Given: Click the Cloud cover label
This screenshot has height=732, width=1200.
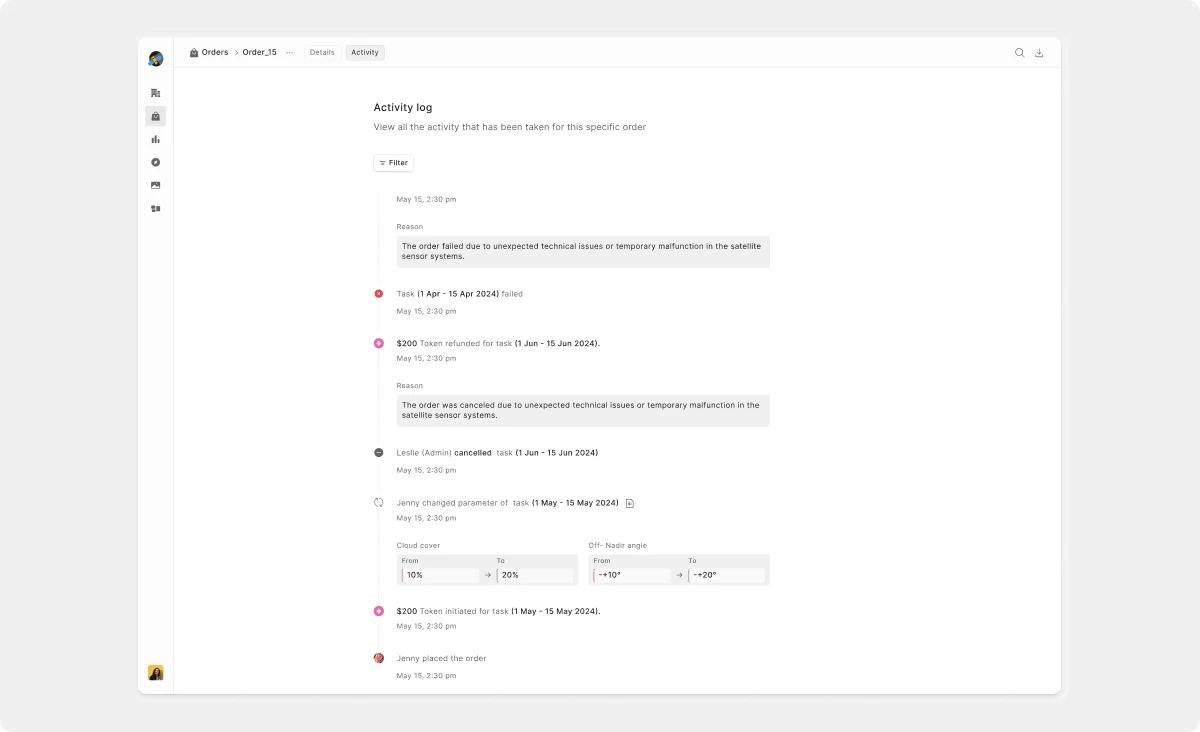Looking at the screenshot, I should 418,545.
